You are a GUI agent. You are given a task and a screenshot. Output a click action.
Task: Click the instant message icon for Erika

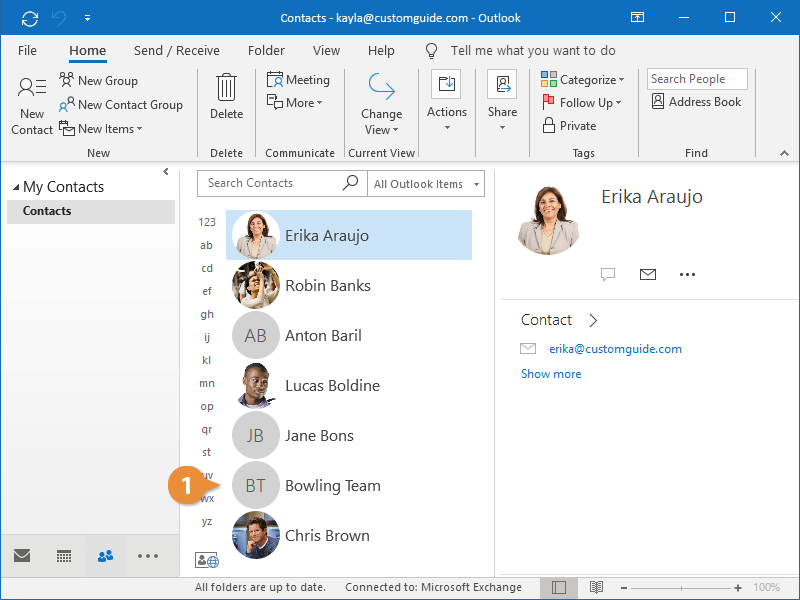click(608, 274)
